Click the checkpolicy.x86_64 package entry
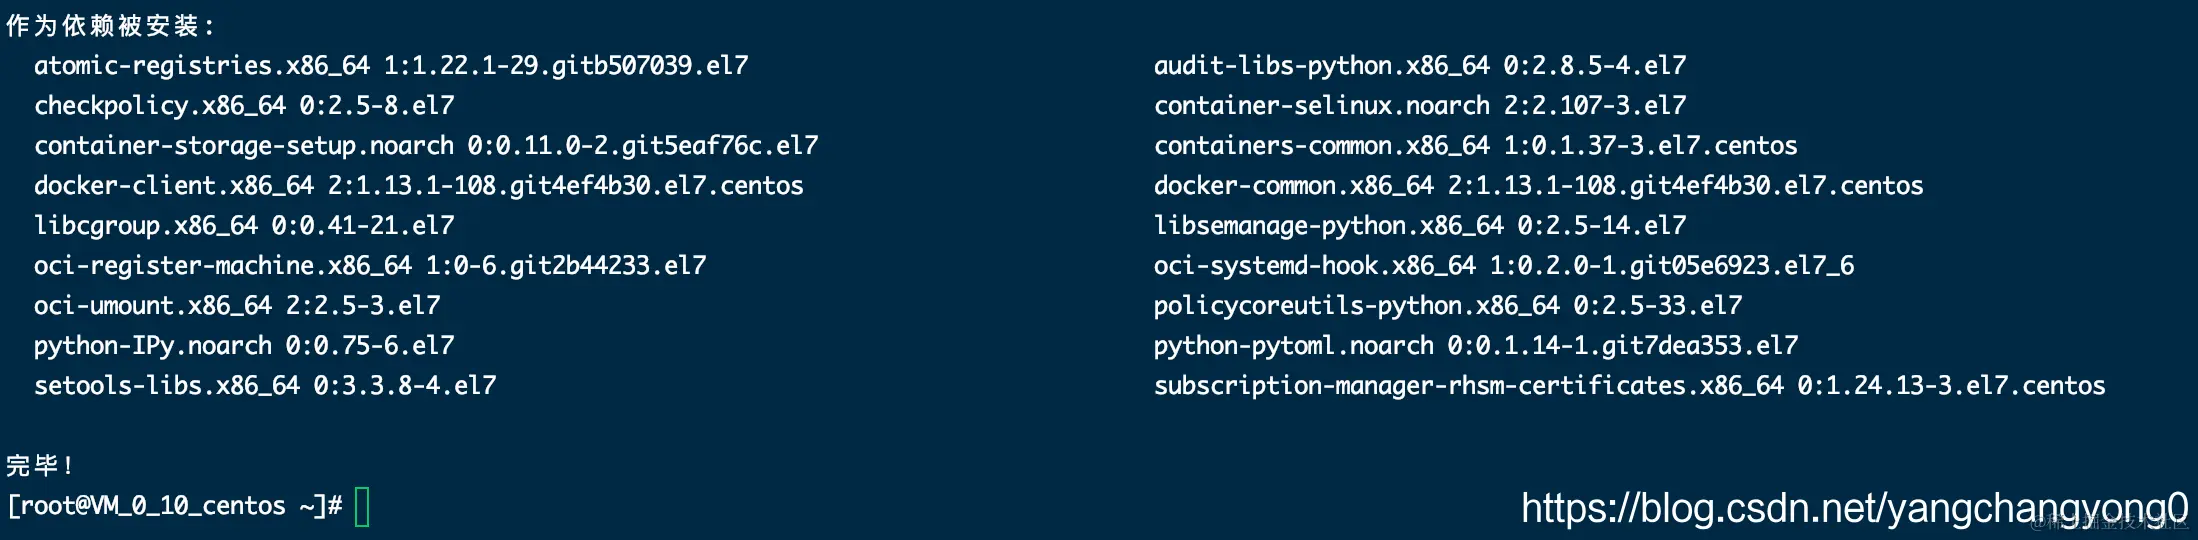Screen dimensions: 2198x540 pyautogui.click(x=244, y=106)
